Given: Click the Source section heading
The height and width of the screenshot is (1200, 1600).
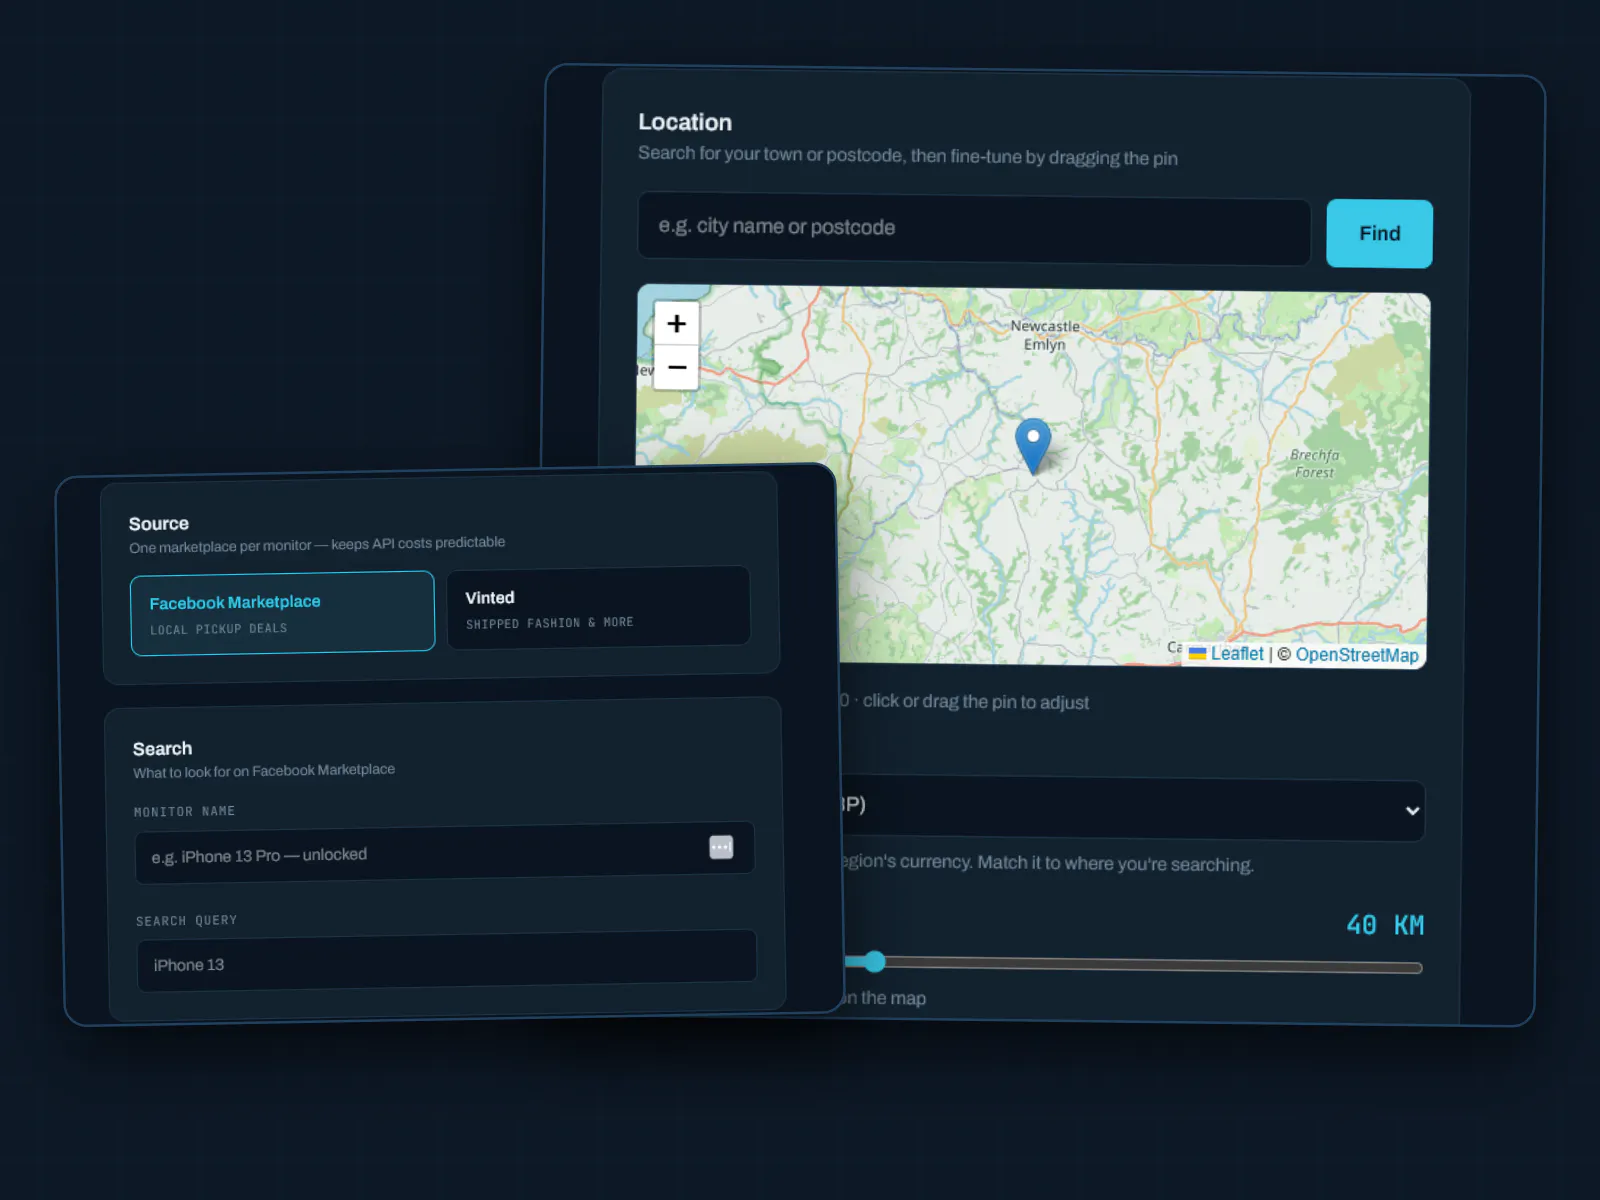Looking at the screenshot, I should [159, 524].
